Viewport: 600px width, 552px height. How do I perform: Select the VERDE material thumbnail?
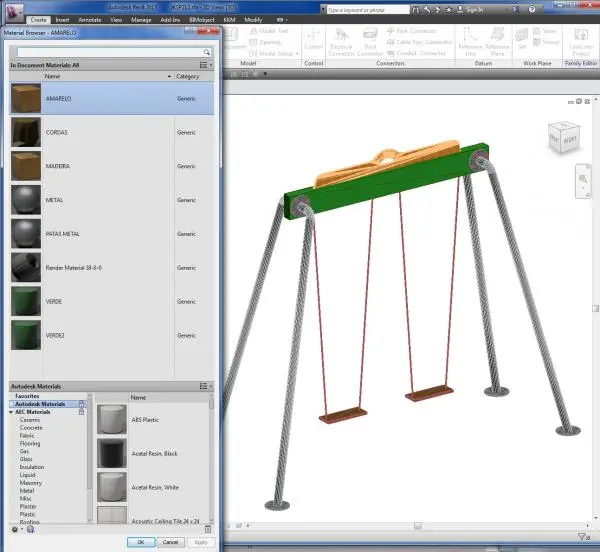click(26, 301)
